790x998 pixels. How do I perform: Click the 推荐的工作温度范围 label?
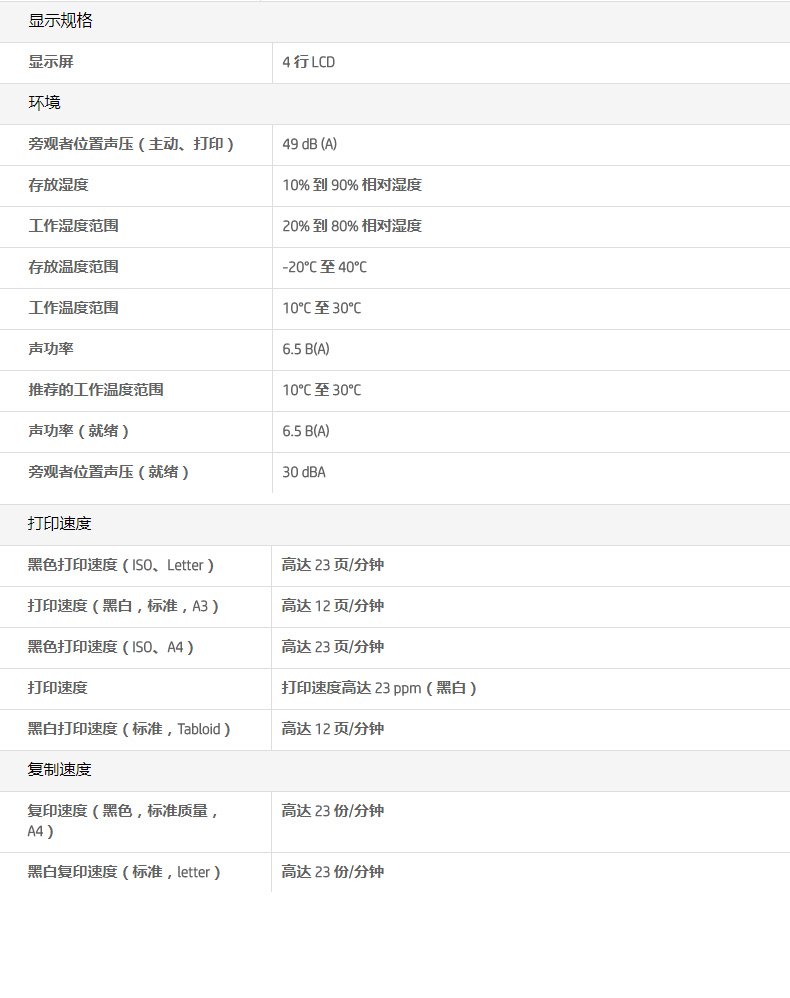point(95,390)
